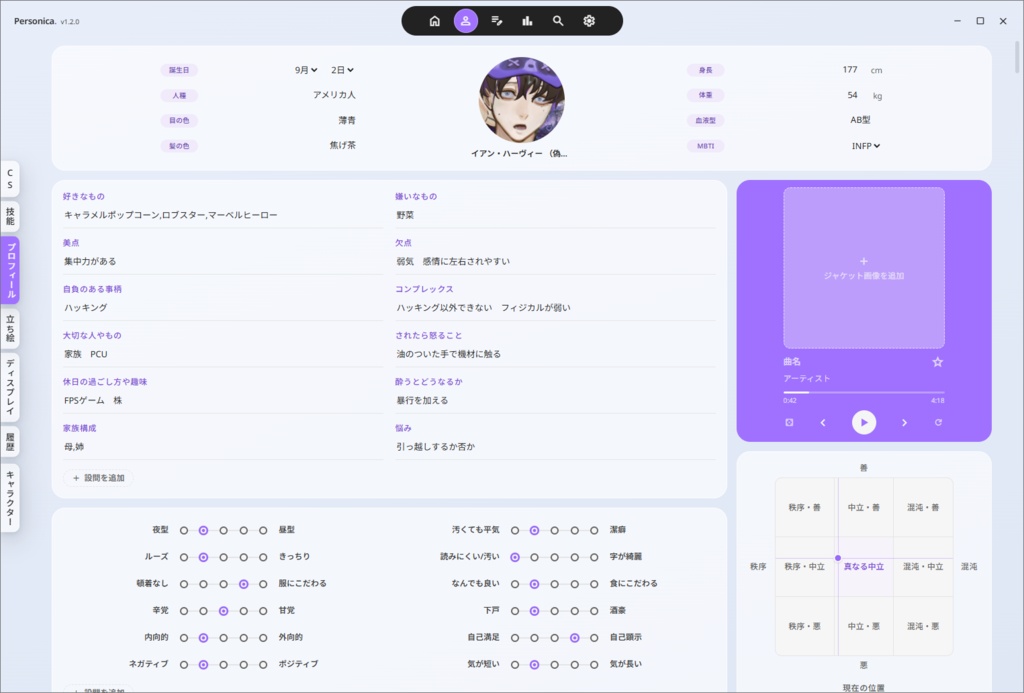
Task: Select the プロフィール side tab
Action: 10,270
